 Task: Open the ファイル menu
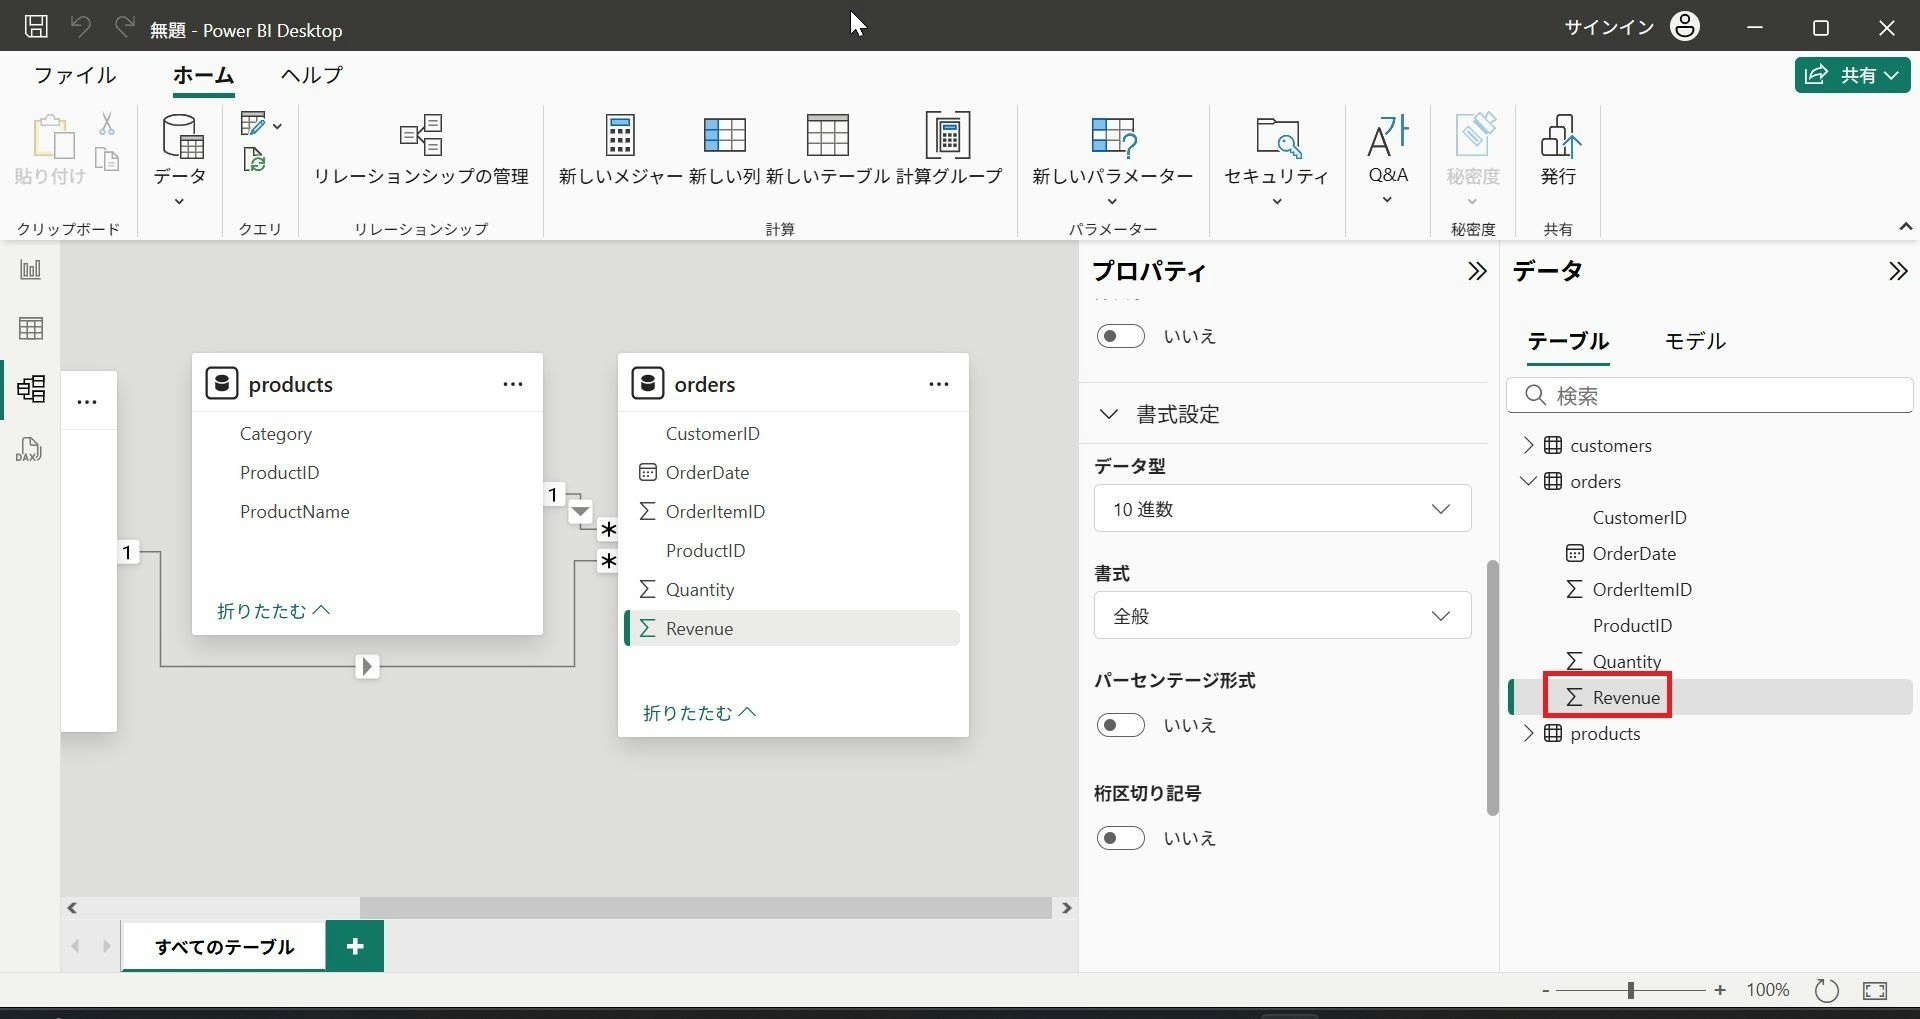pos(75,75)
